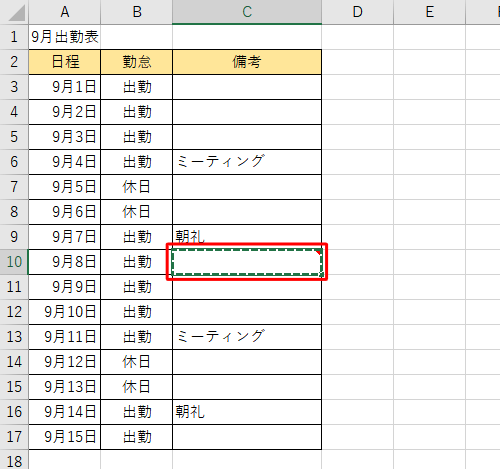Image resolution: width=500 pixels, height=469 pixels.
Task: Select the date cell 9月13日
Action: coord(65,387)
